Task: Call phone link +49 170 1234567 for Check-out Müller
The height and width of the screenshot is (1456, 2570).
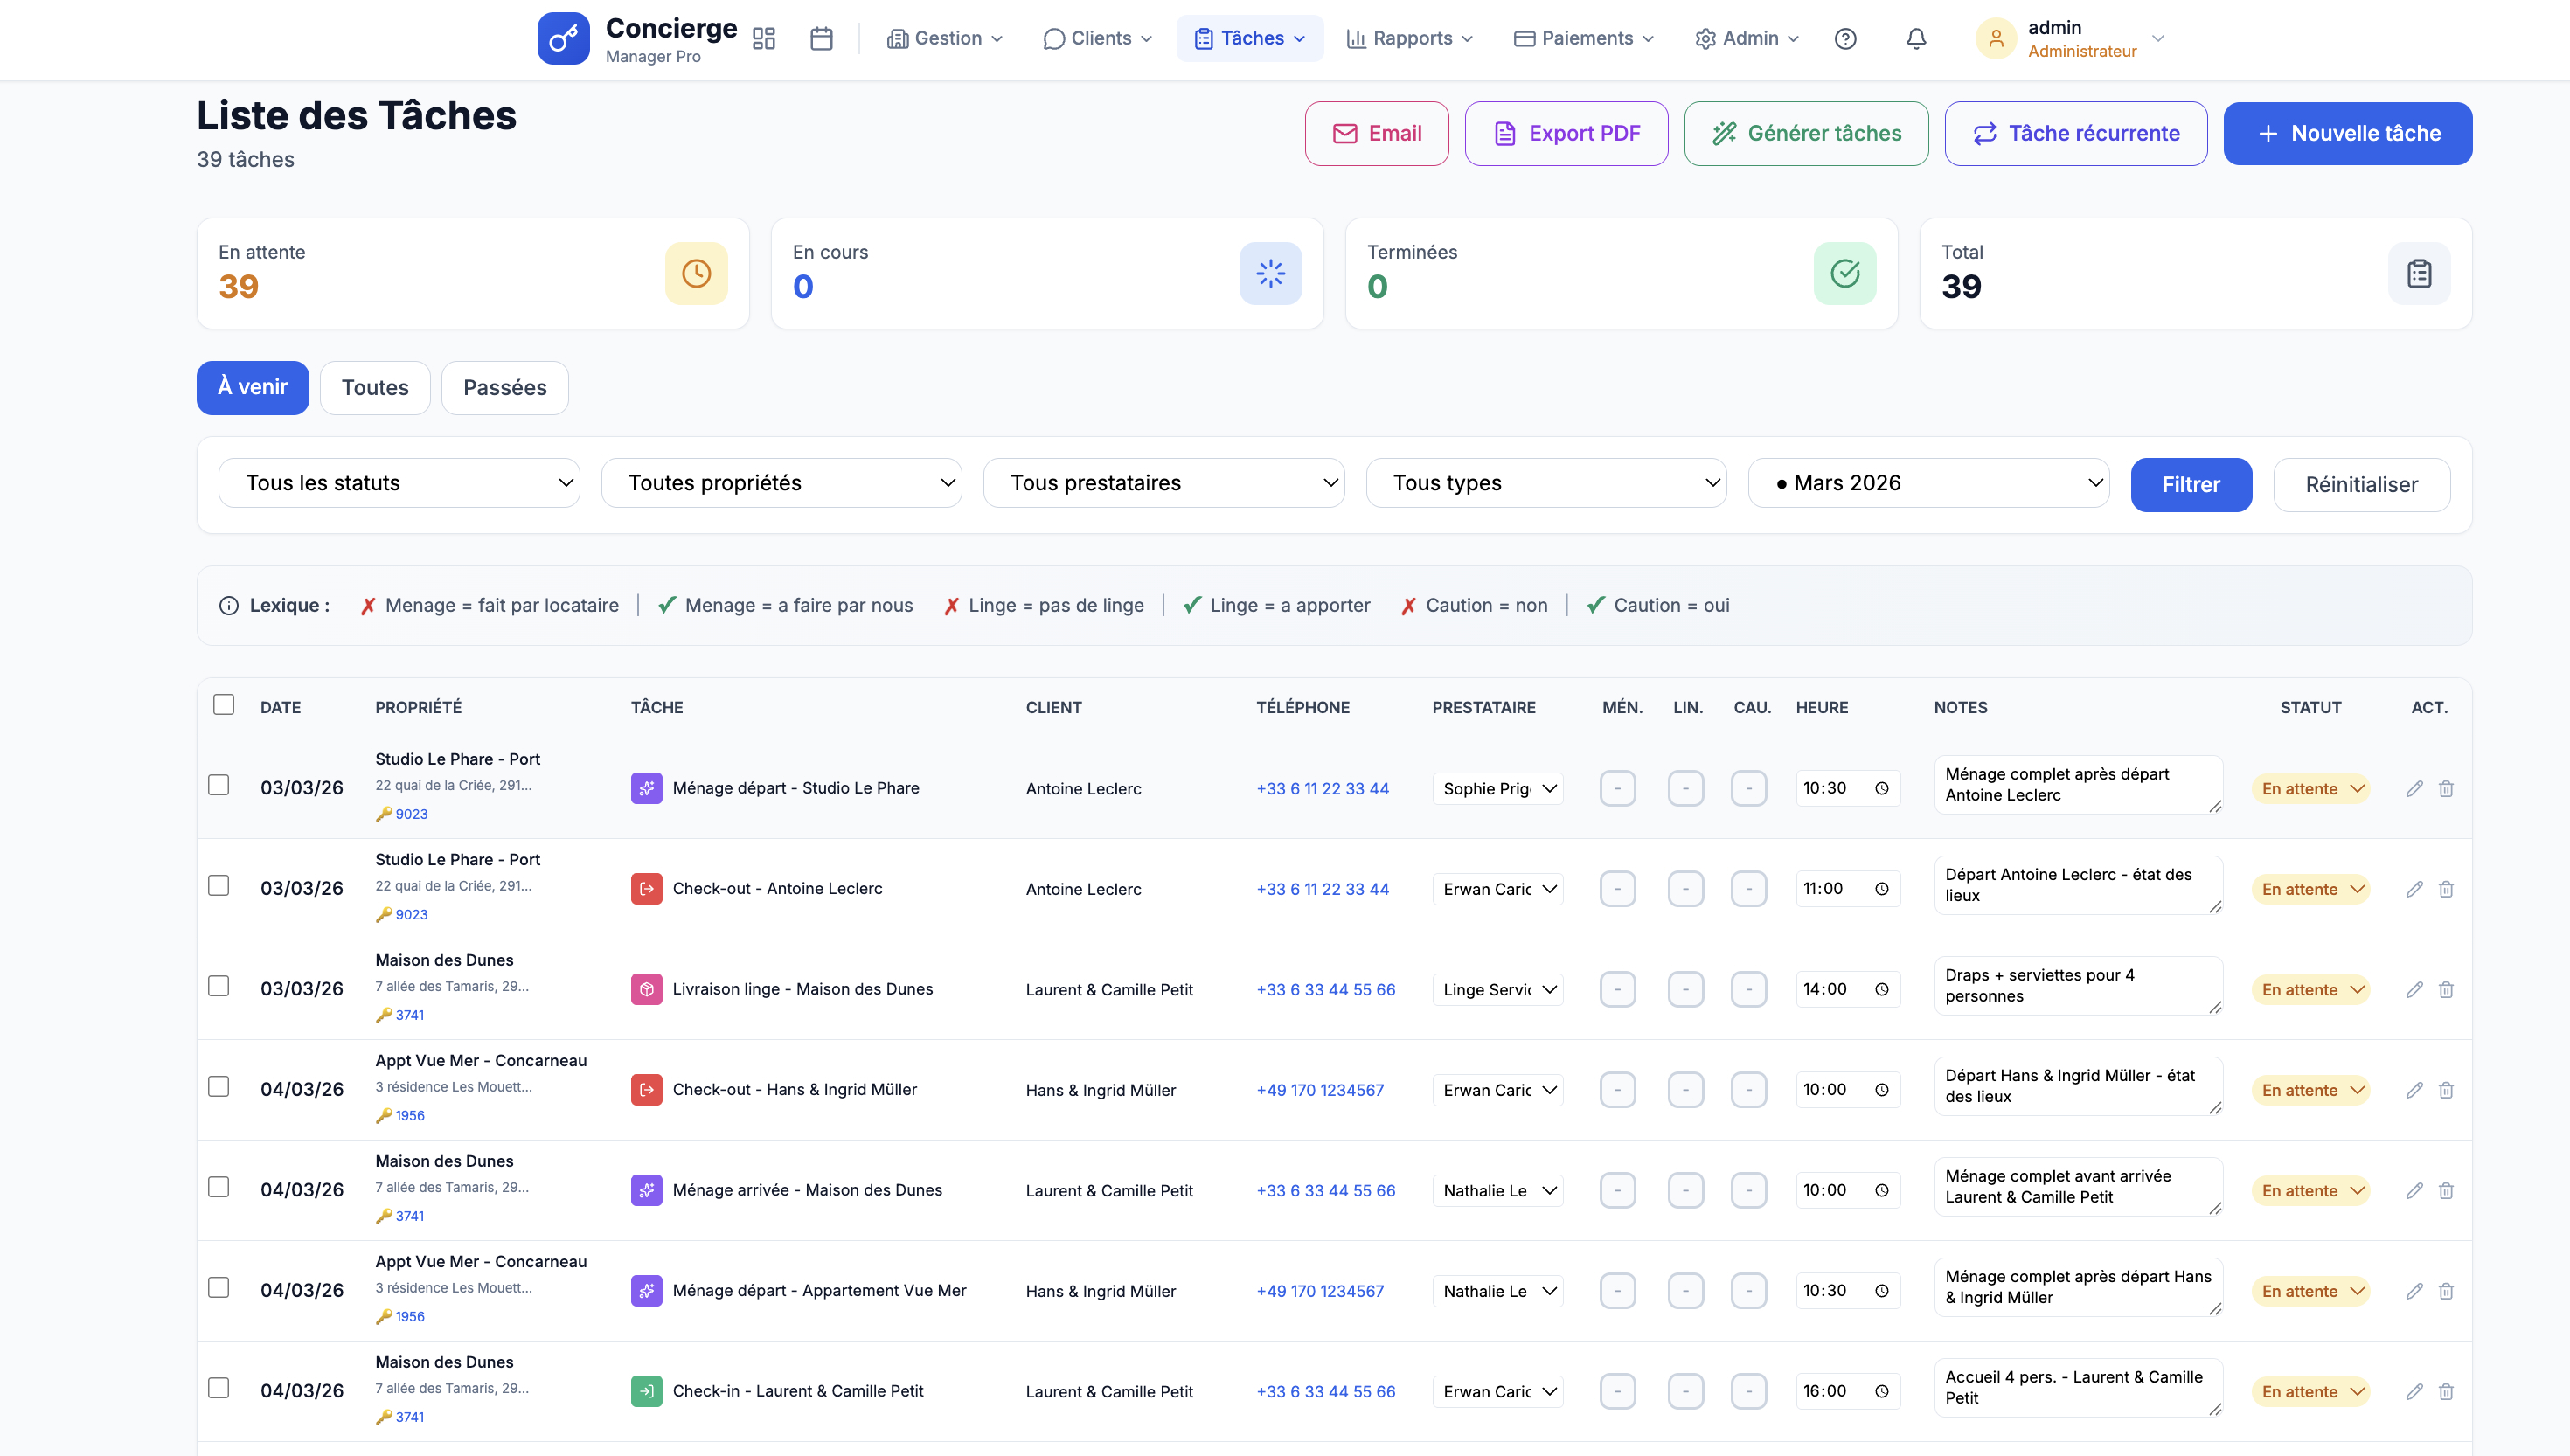Action: [1320, 1090]
